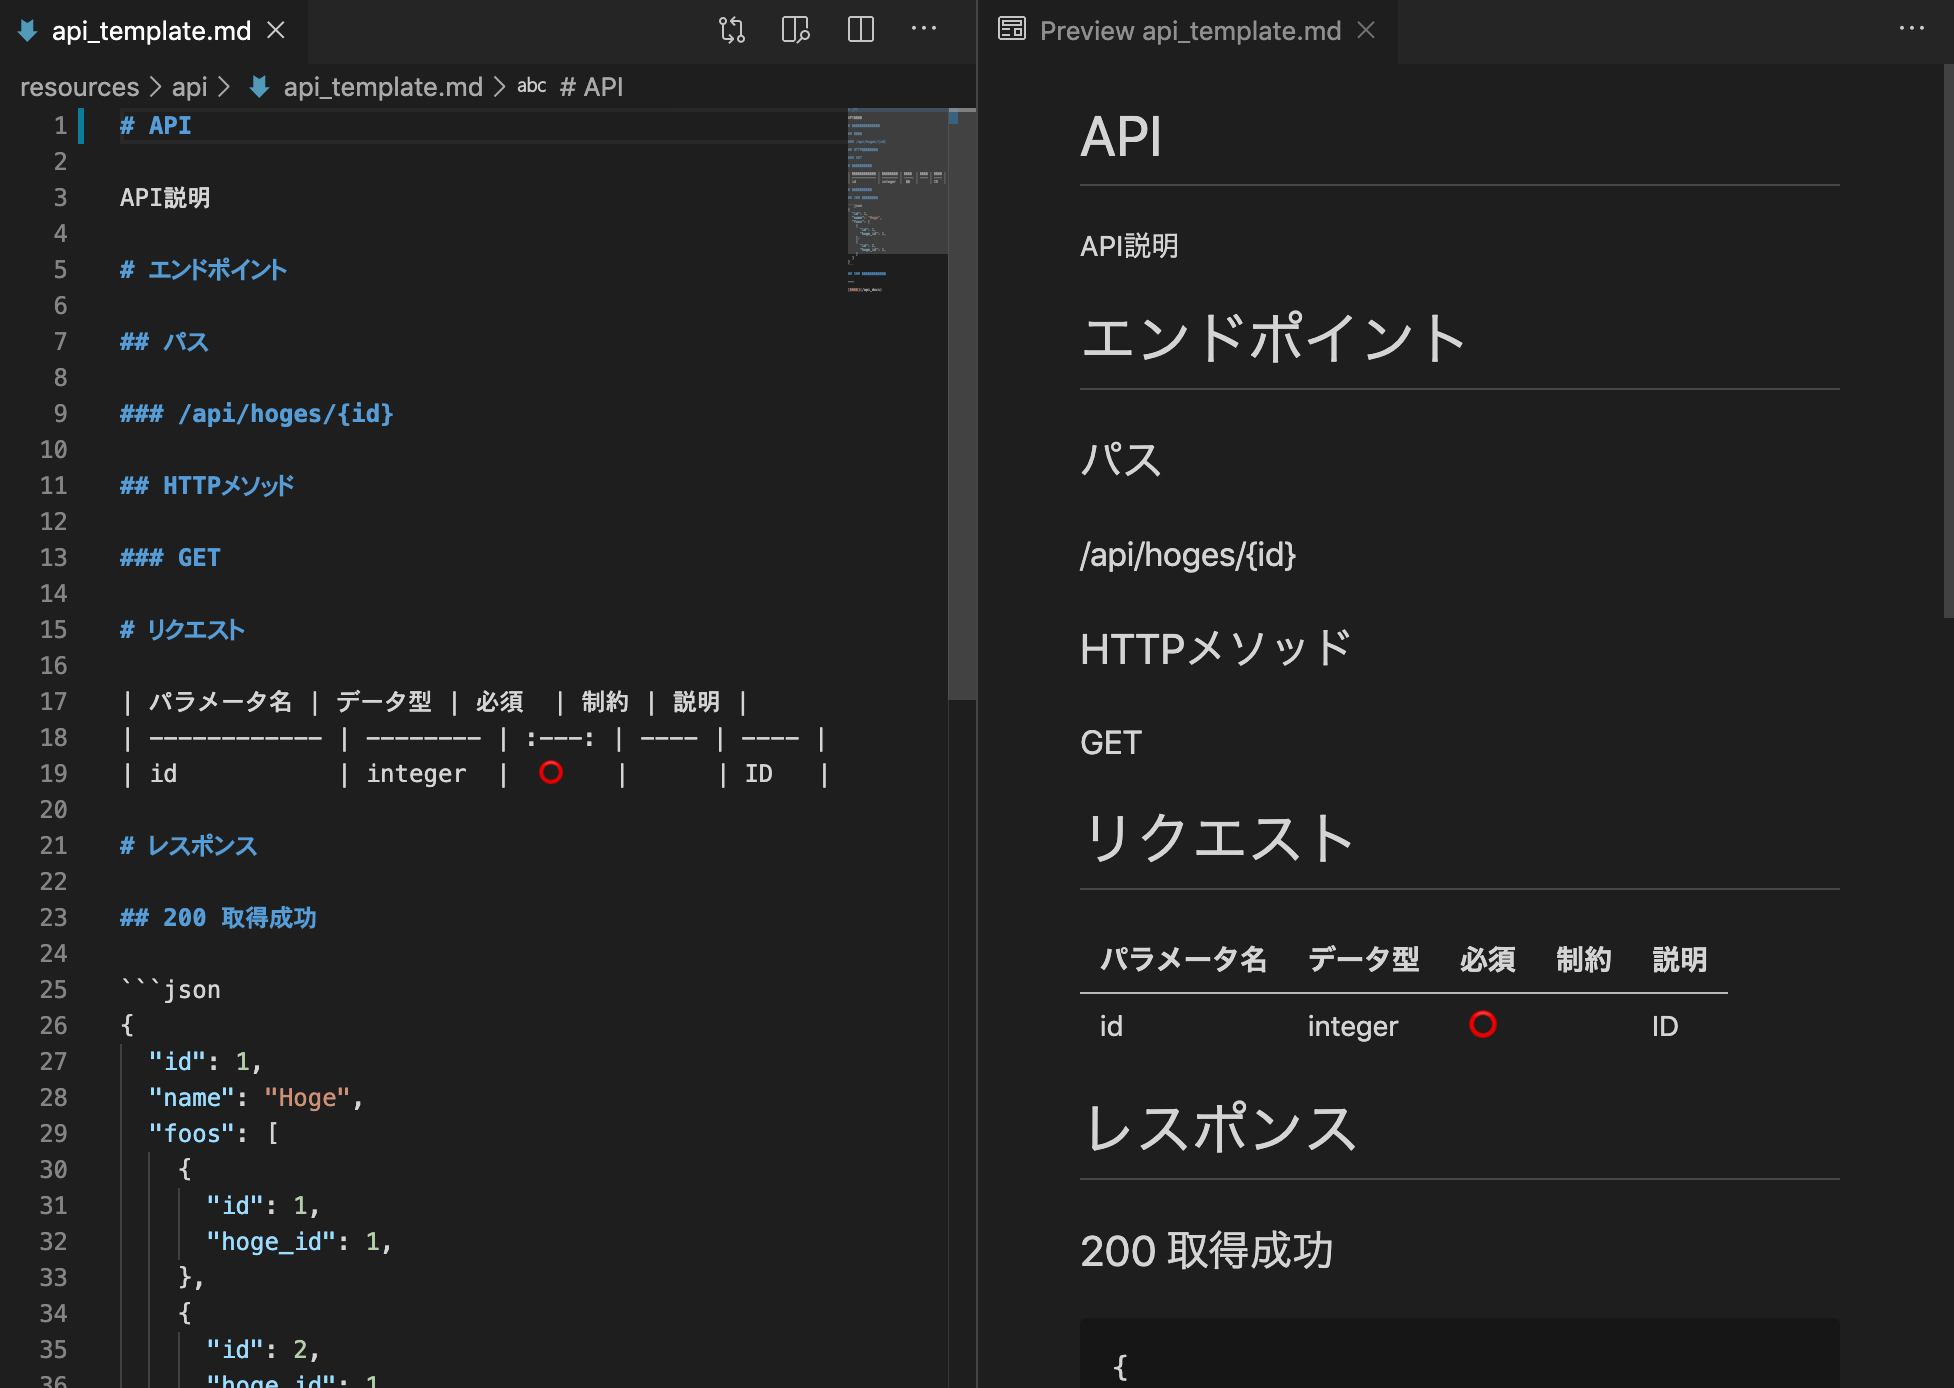Click 'データ型' table header in preview
Screen dimensions: 1954x1388
pyautogui.click(x=1363, y=960)
